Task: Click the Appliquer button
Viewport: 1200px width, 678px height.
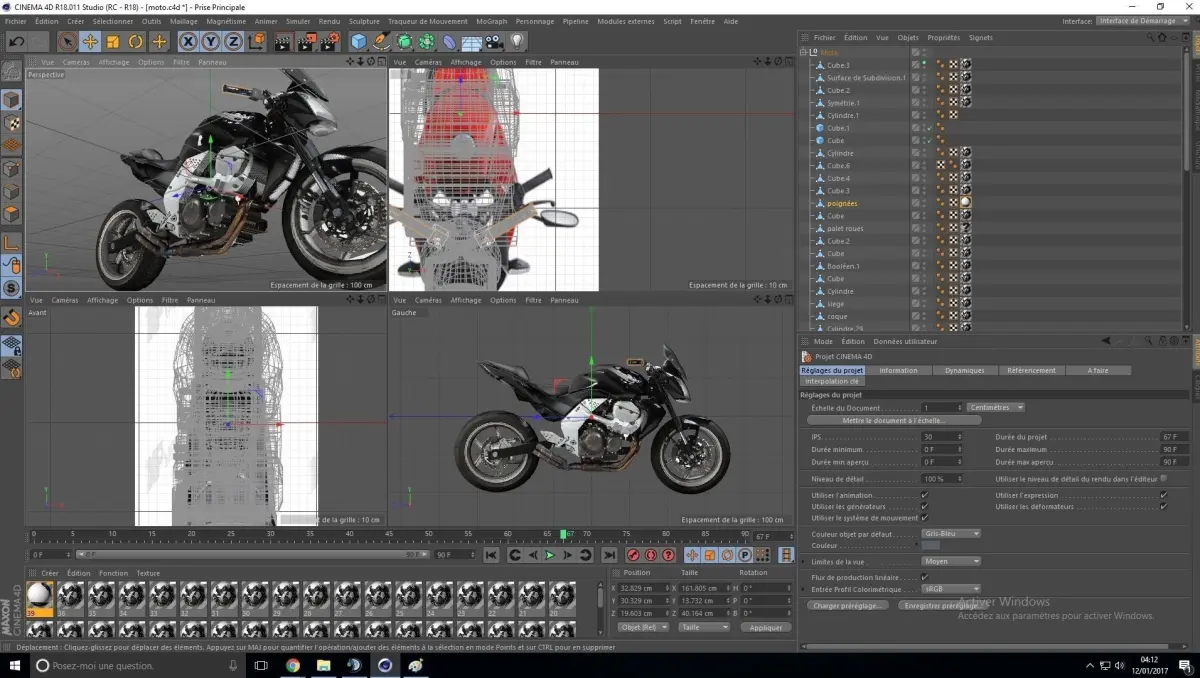Action: coord(766,627)
